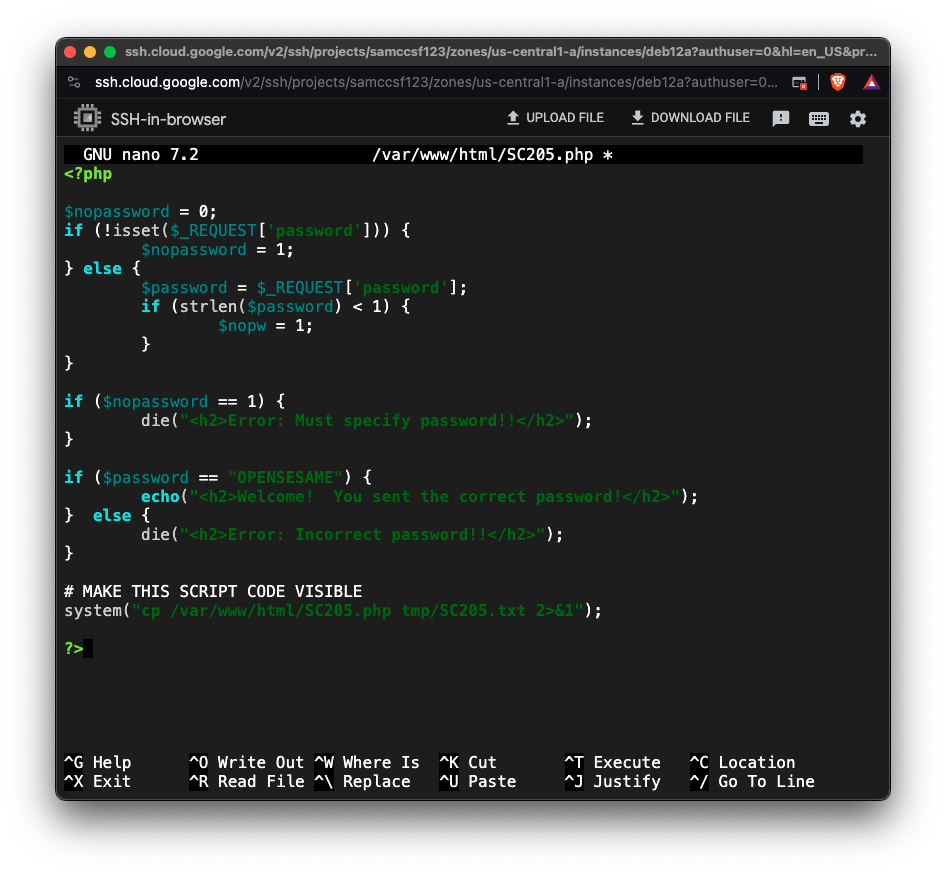Click the red close window button
The width and height of the screenshot is (946, 874).
70,52
